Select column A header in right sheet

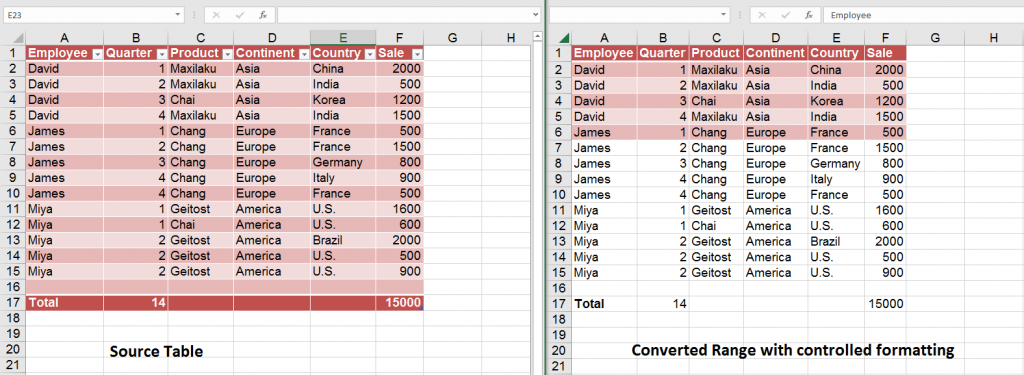pyautogui.click(x=604, y=38)
